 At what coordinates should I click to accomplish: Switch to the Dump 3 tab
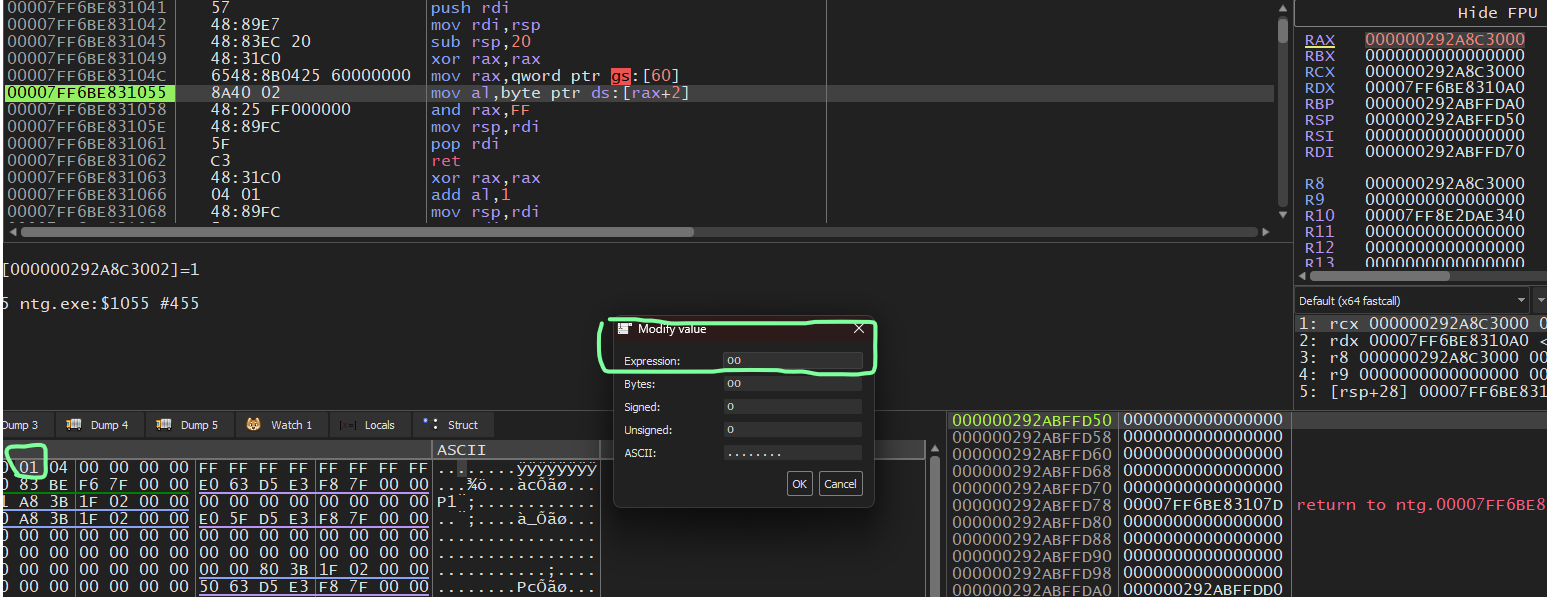(20, 424)
